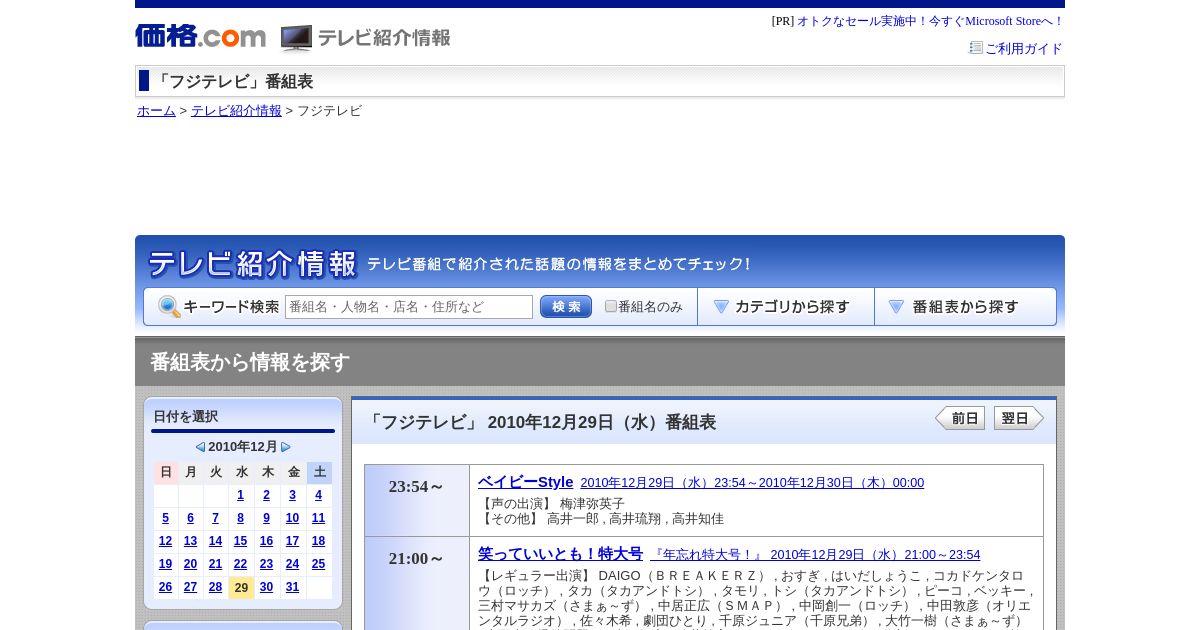This screenshot has height=630, width=1200.
Task: Click the 23:54～ time cell
Action: point(417,500)
